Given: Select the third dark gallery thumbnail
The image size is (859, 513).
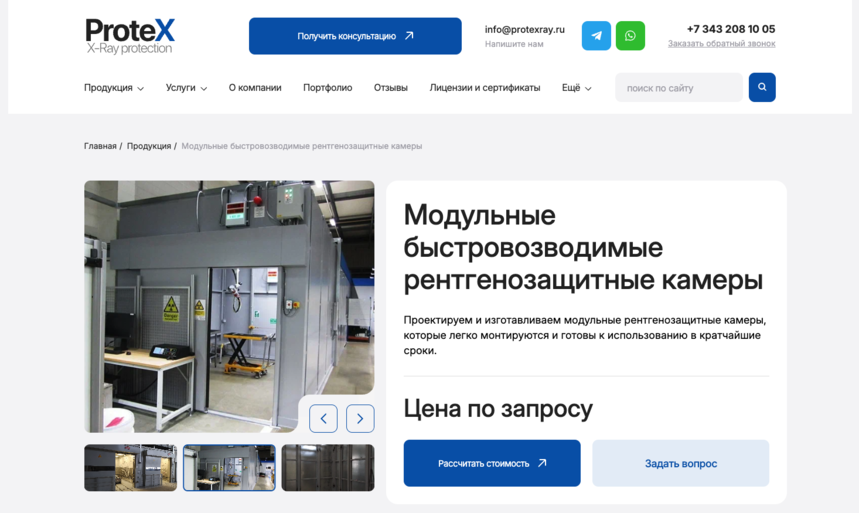Looking at the screenshot, I should coord(328,468).
